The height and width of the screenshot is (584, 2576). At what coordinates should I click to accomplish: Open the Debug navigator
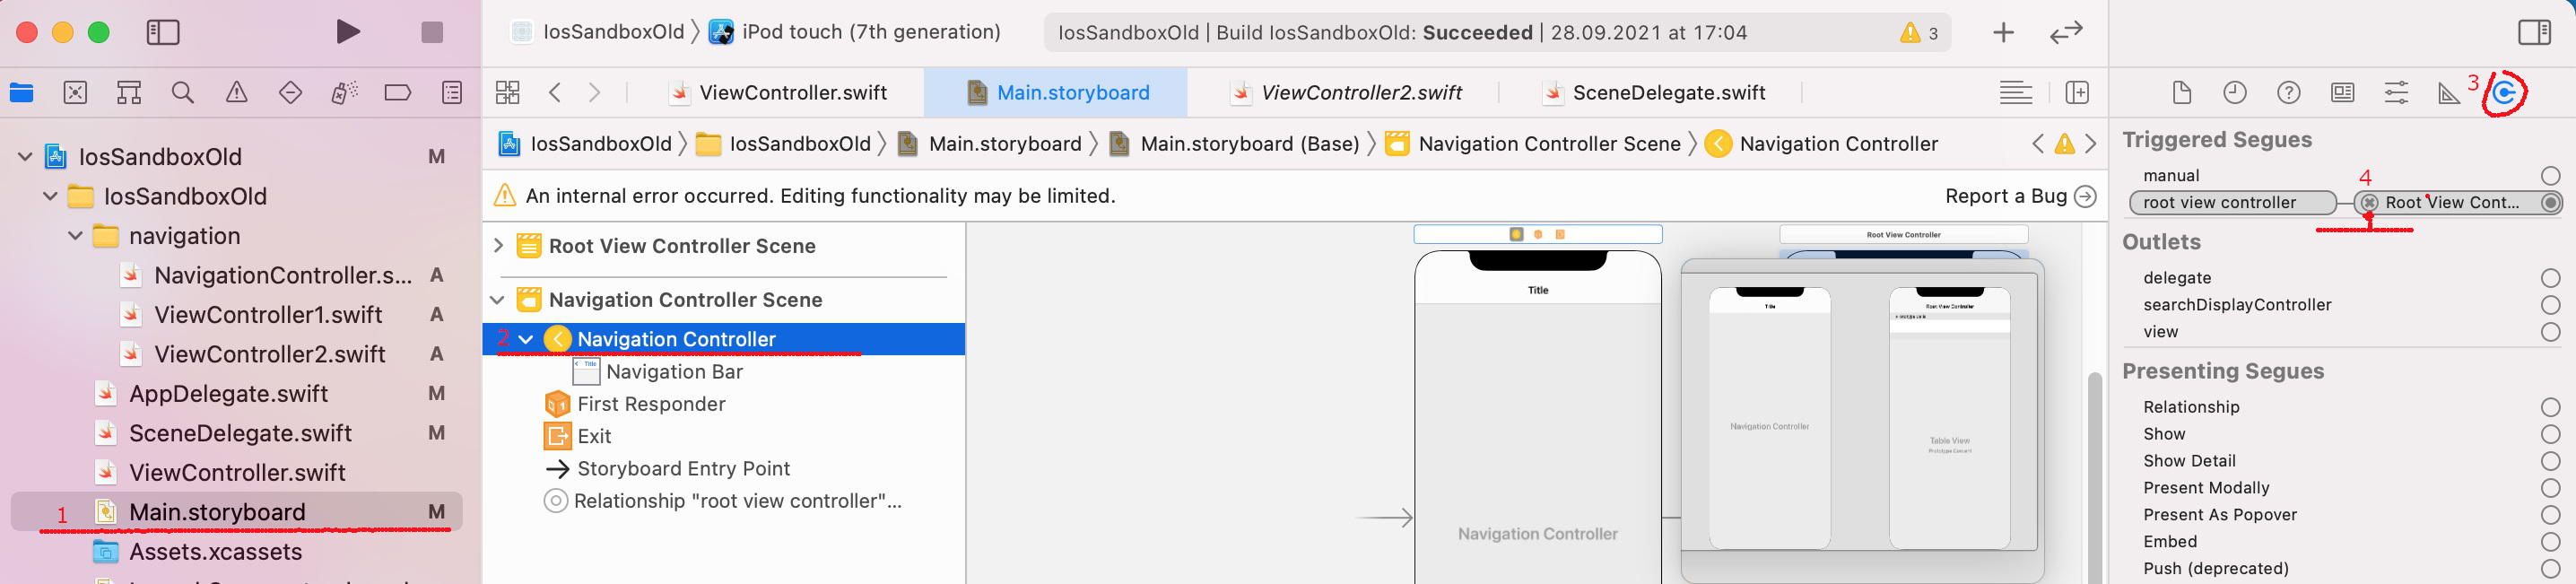(x=344, y=93)
